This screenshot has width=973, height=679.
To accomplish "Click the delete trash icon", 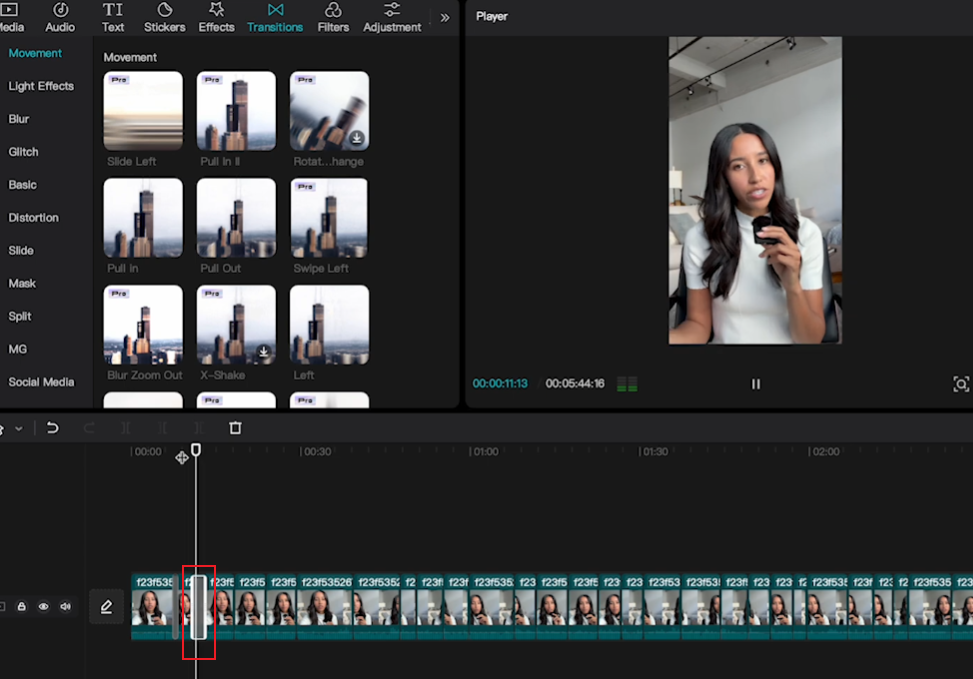I will pos(235,428).
